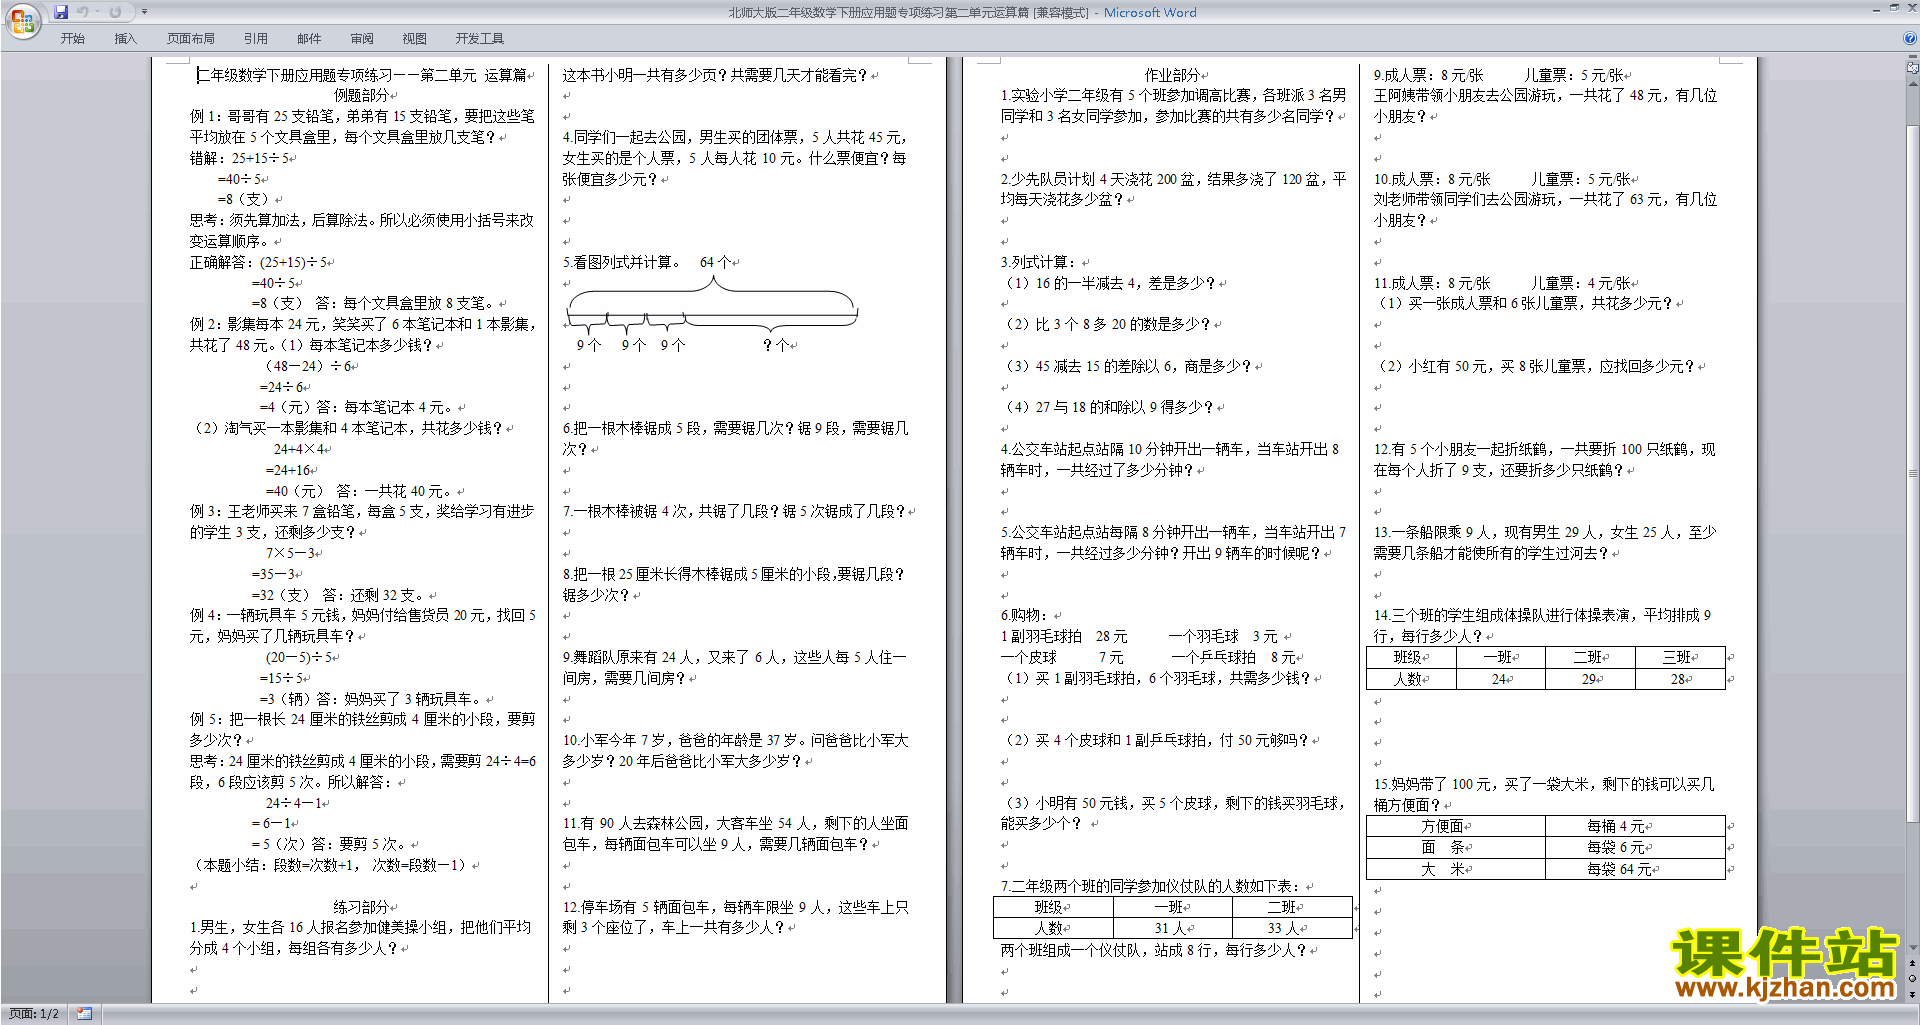Click the document title 二年级数学下册应用题专项练习
Image resolution: width=1920 pixels, height=1025 pixels.
[x=361, y=75]
